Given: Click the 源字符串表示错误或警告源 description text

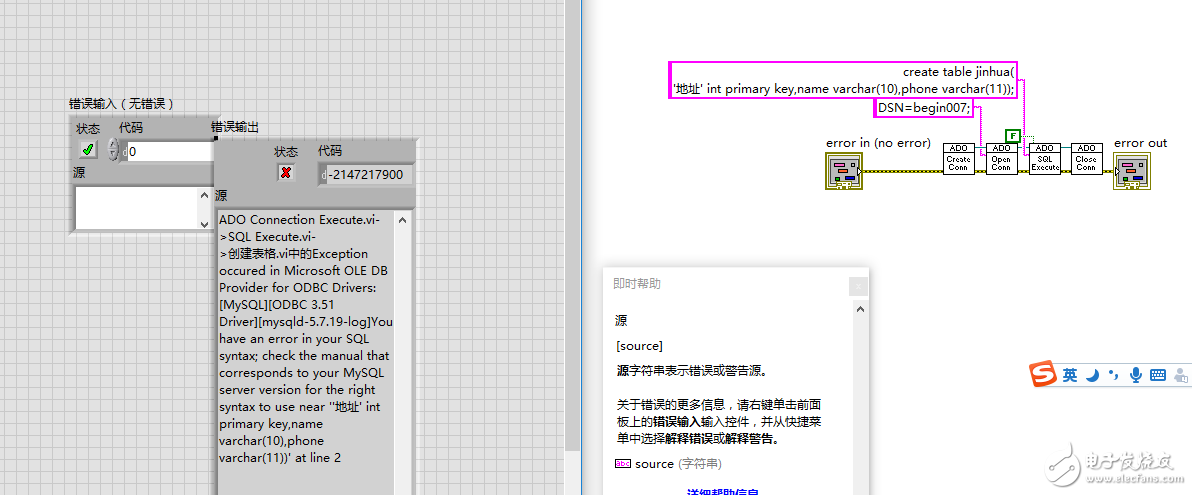Looking at the screenshot, I should pyautogui.click(x=692, y=371).
